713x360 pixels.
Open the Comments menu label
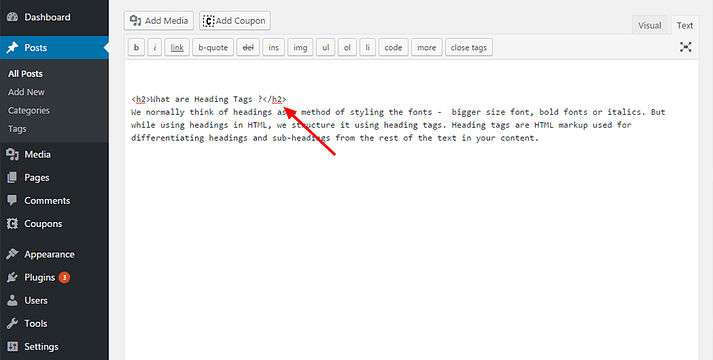tap(47, 200)
